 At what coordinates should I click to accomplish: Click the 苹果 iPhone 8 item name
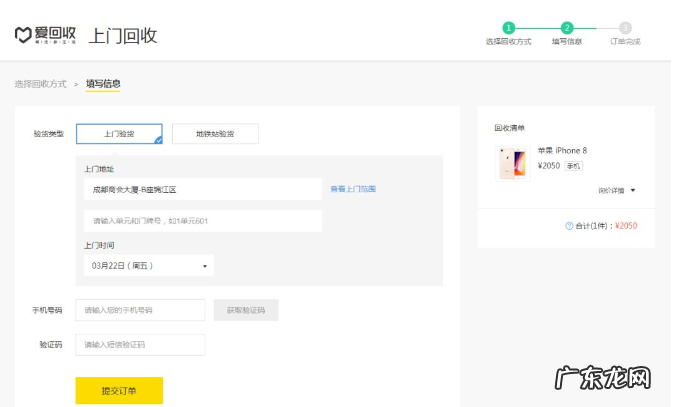pos(562,151)
